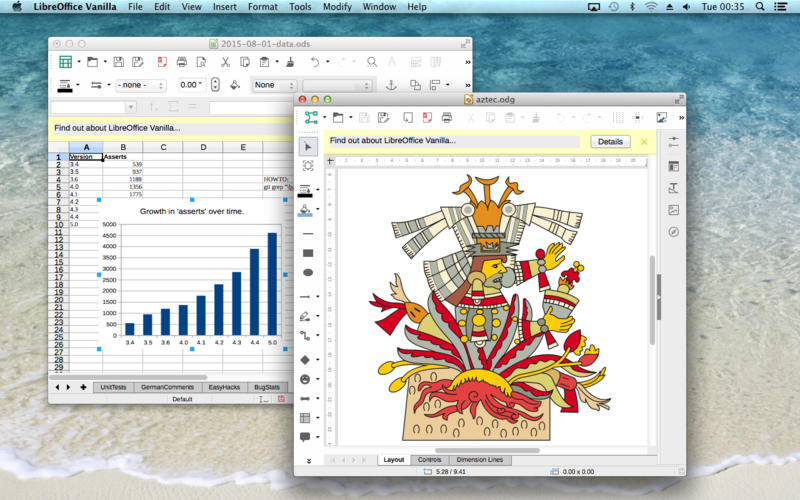The height and width of the screenshot is (500, 800).
Task: Open the 'None' area style dropdown in Calc
Action: (x=274, y=85)
